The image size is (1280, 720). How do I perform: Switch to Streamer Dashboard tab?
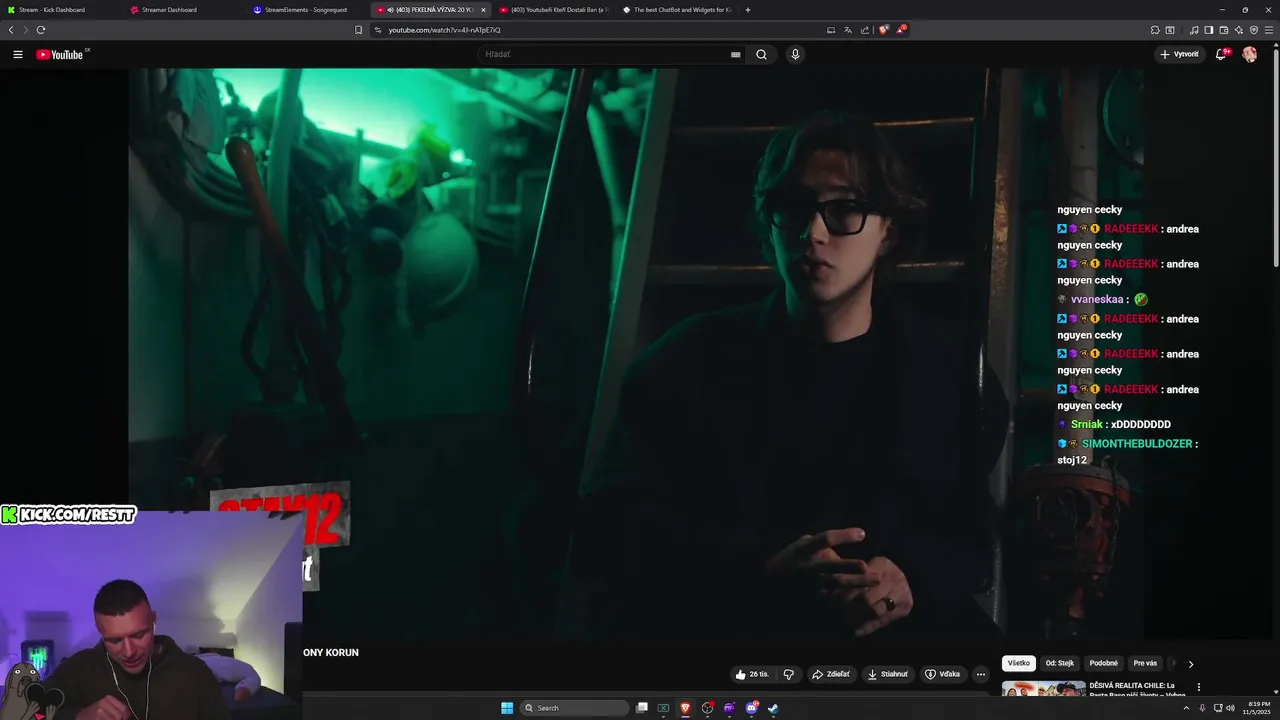click(185, 10)
